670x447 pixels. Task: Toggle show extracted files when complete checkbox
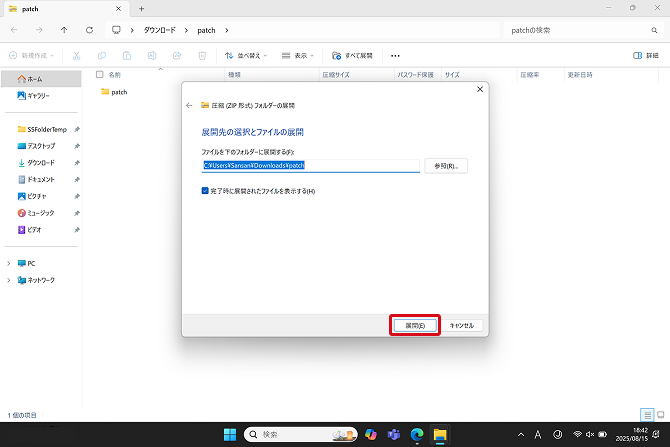[205, 191]
